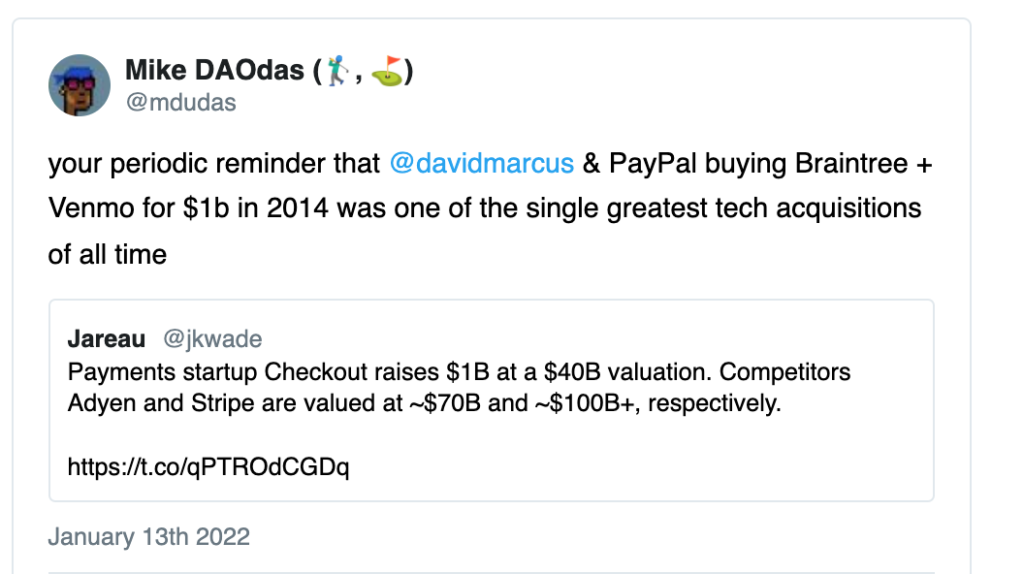Screen dimensions: 1024x574
Task: Open the @jkwade handle in quote
Action: click(x=212, y=339)
